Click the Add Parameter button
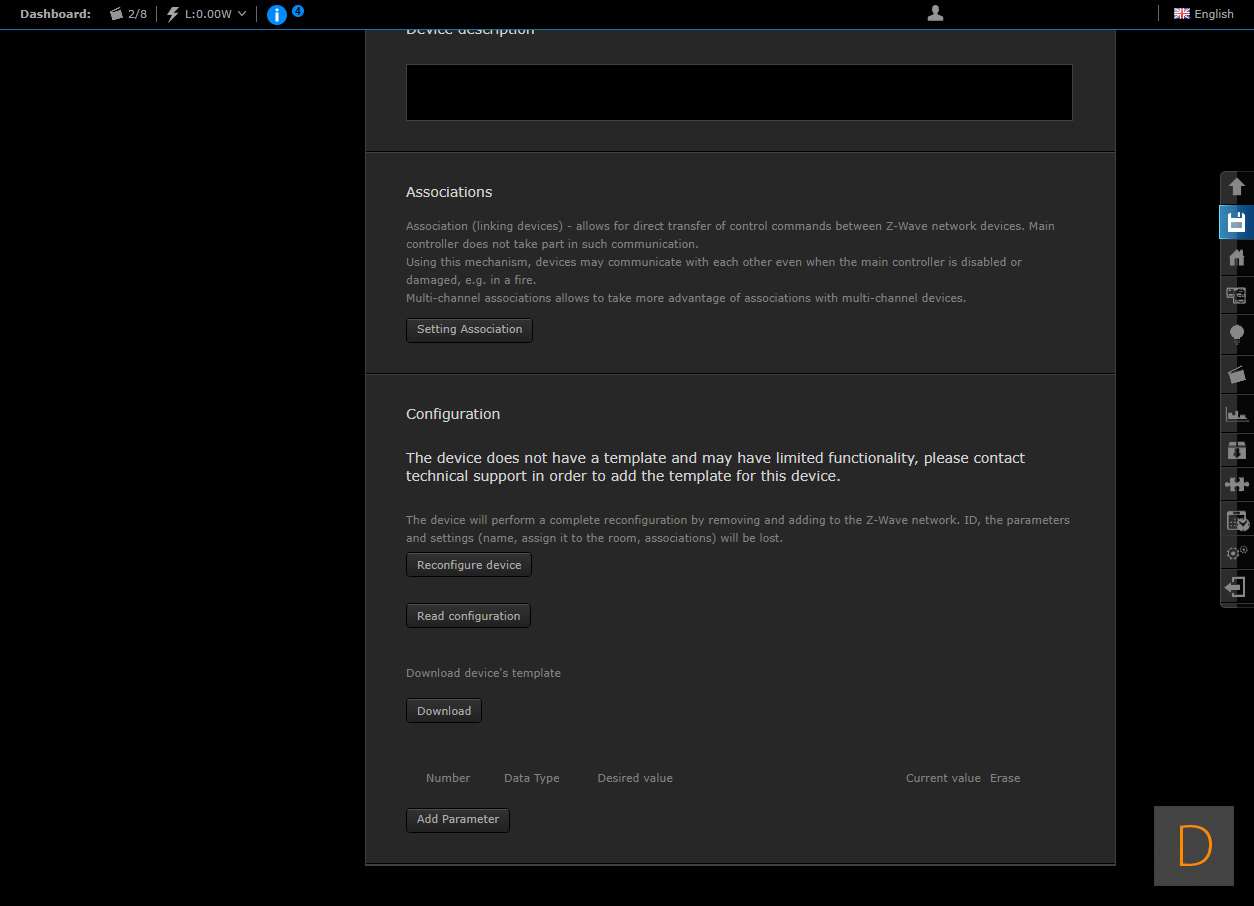 pos(457,820)
